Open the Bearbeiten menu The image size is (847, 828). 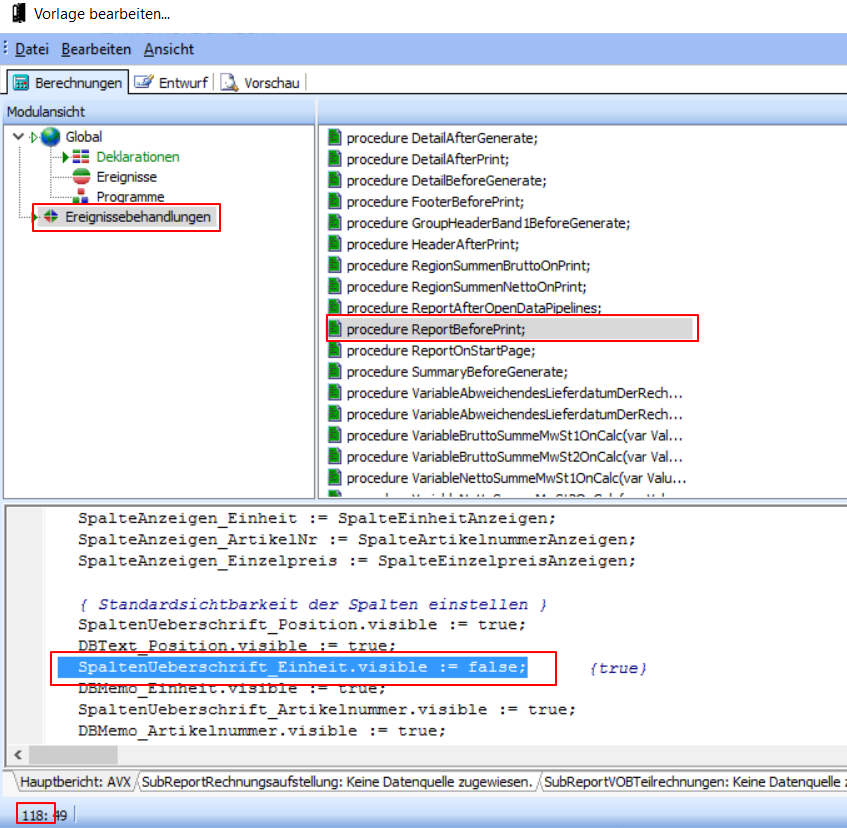[x=96, y=49]
